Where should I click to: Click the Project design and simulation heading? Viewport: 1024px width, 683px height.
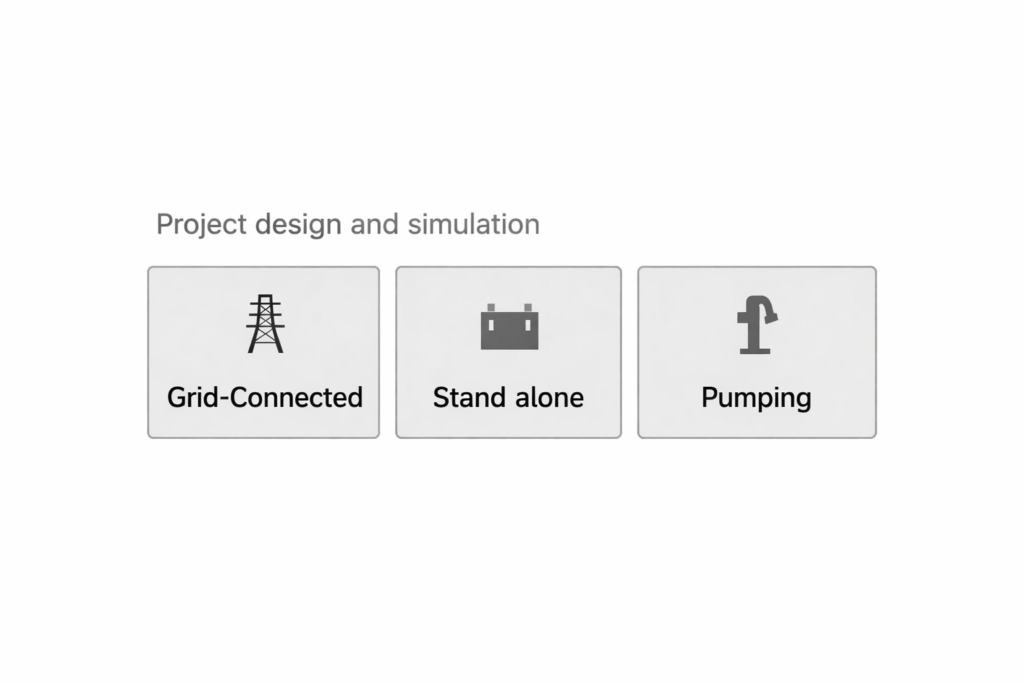pos(347,224)
